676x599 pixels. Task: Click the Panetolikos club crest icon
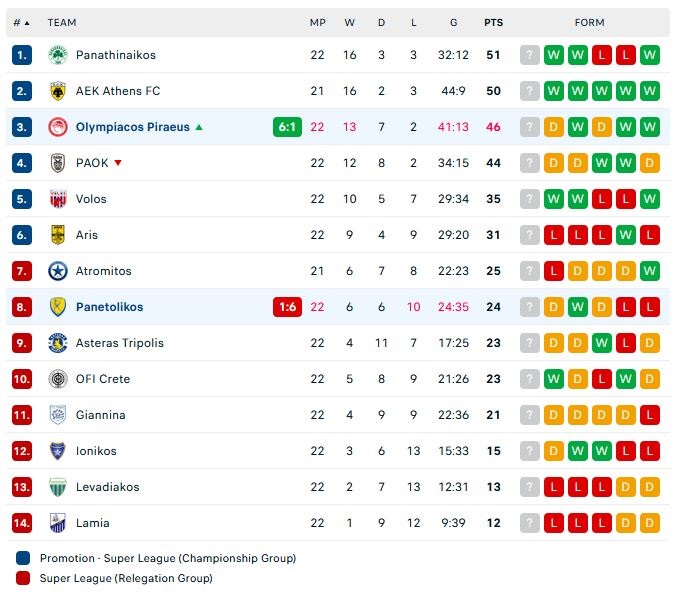(57, 307)
